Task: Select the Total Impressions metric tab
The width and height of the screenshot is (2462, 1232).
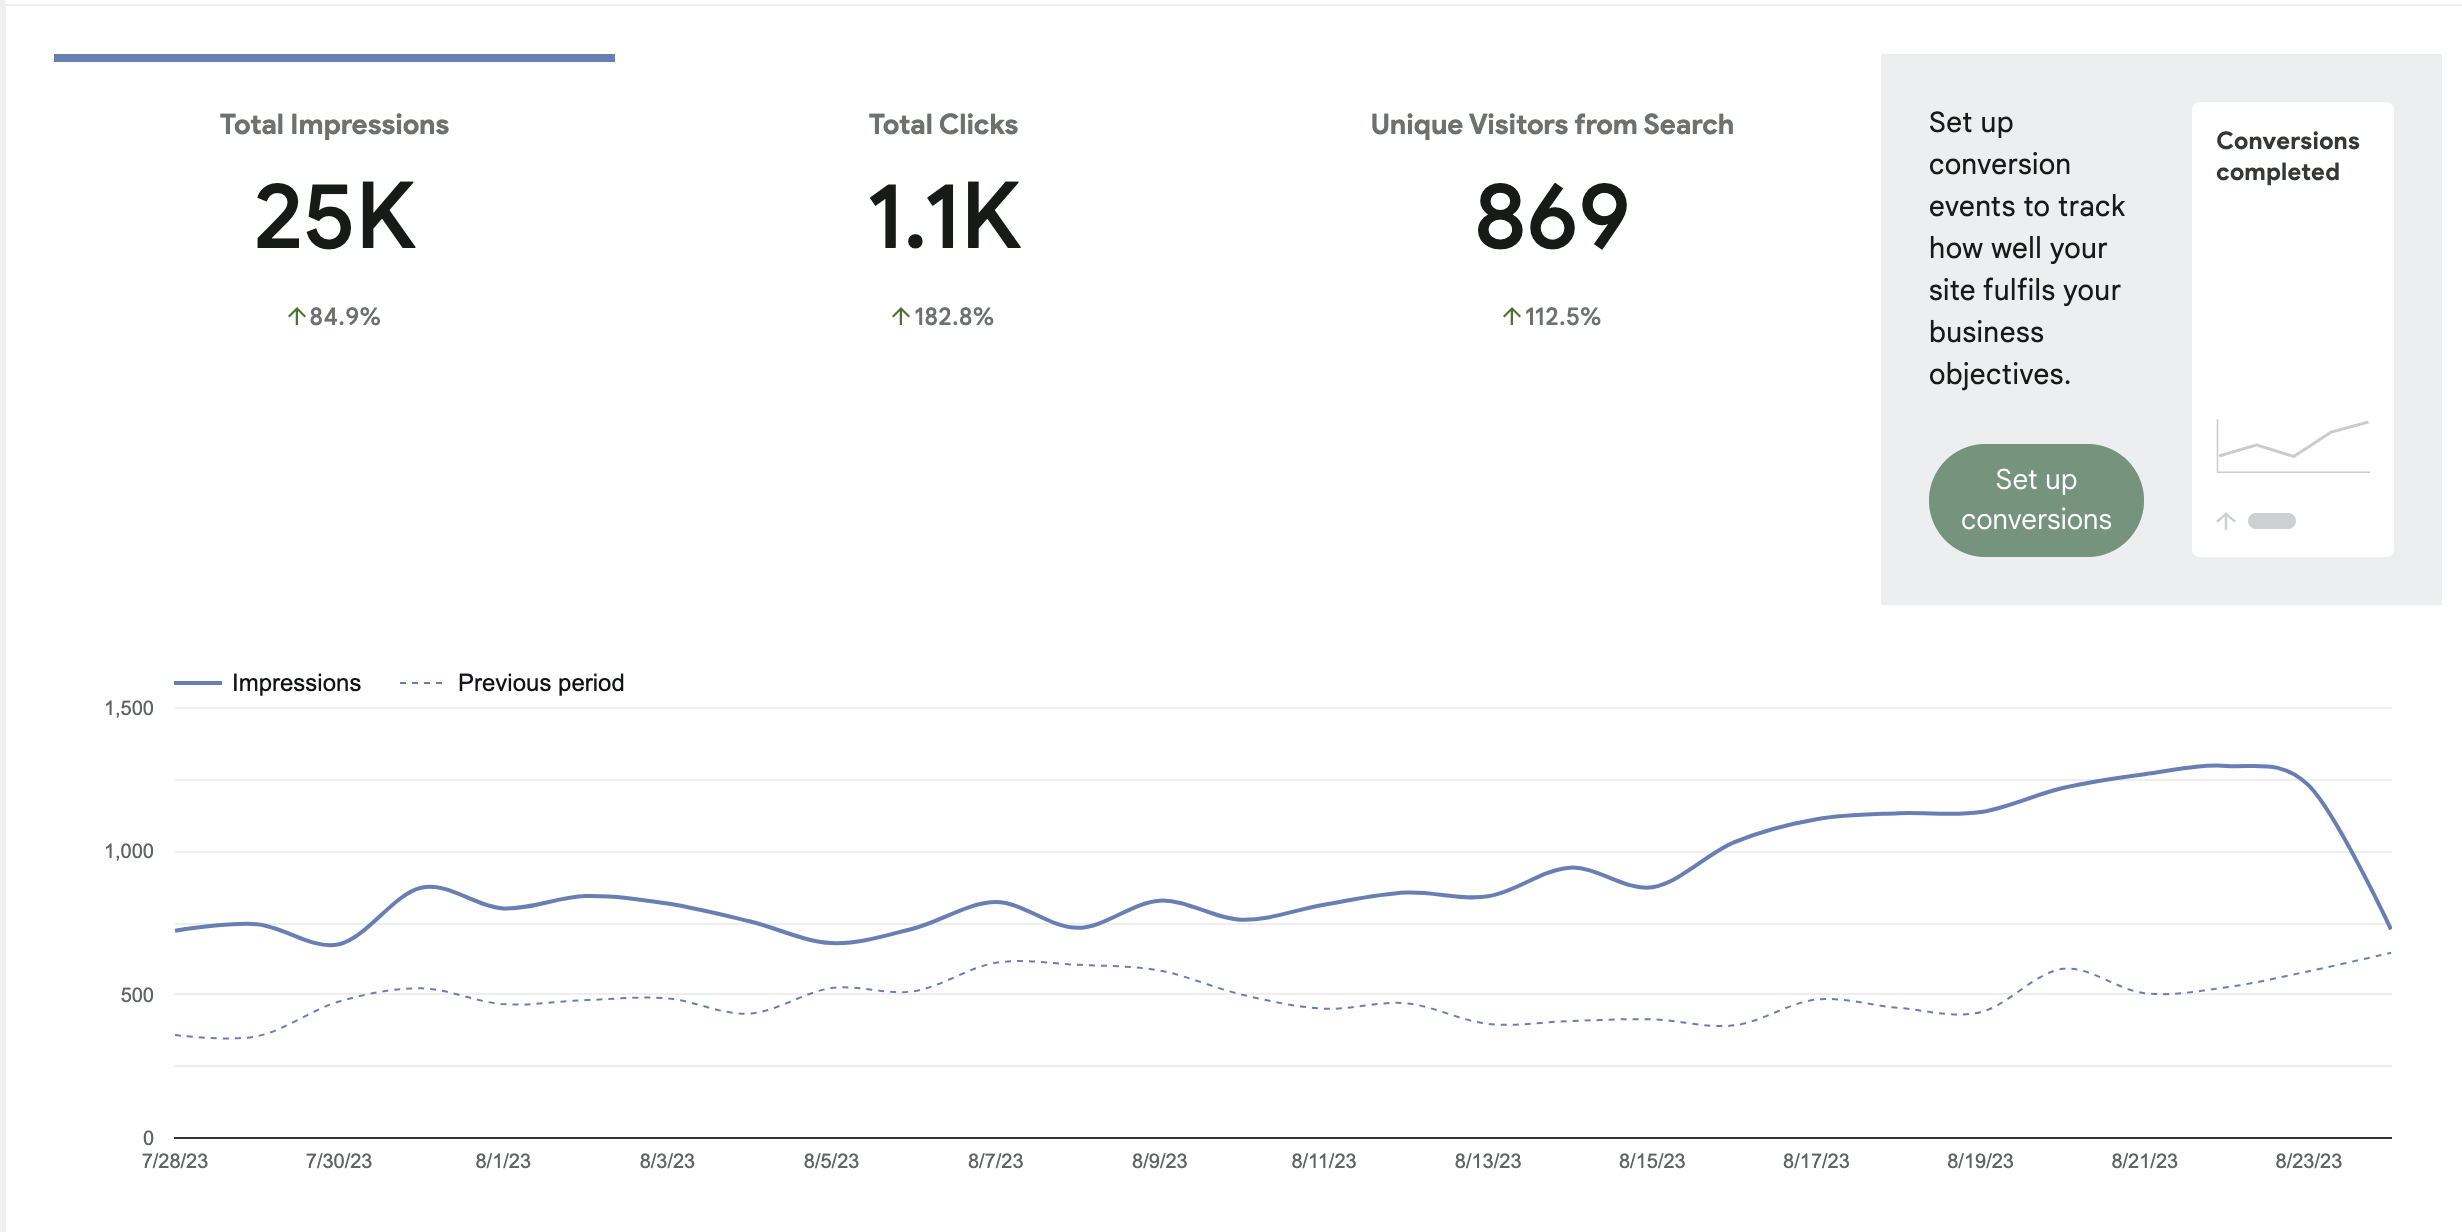Action: click(334, 125)
